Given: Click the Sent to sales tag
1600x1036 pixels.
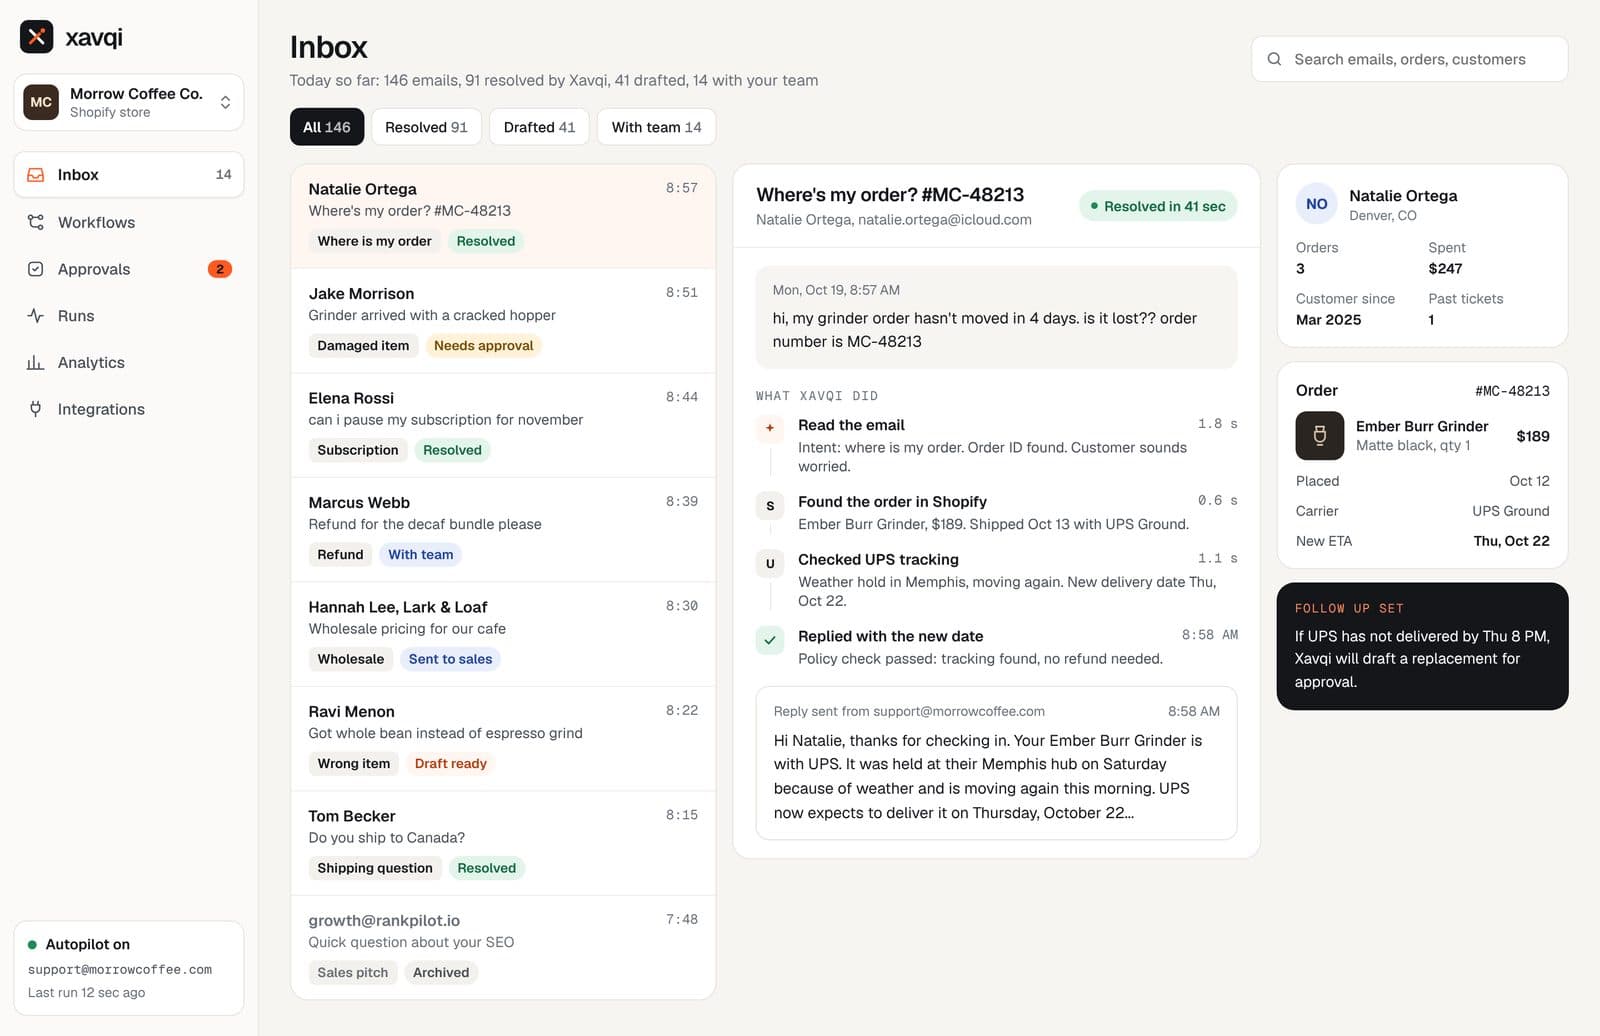Looking at the screenshot, I should tap(450, 659).
